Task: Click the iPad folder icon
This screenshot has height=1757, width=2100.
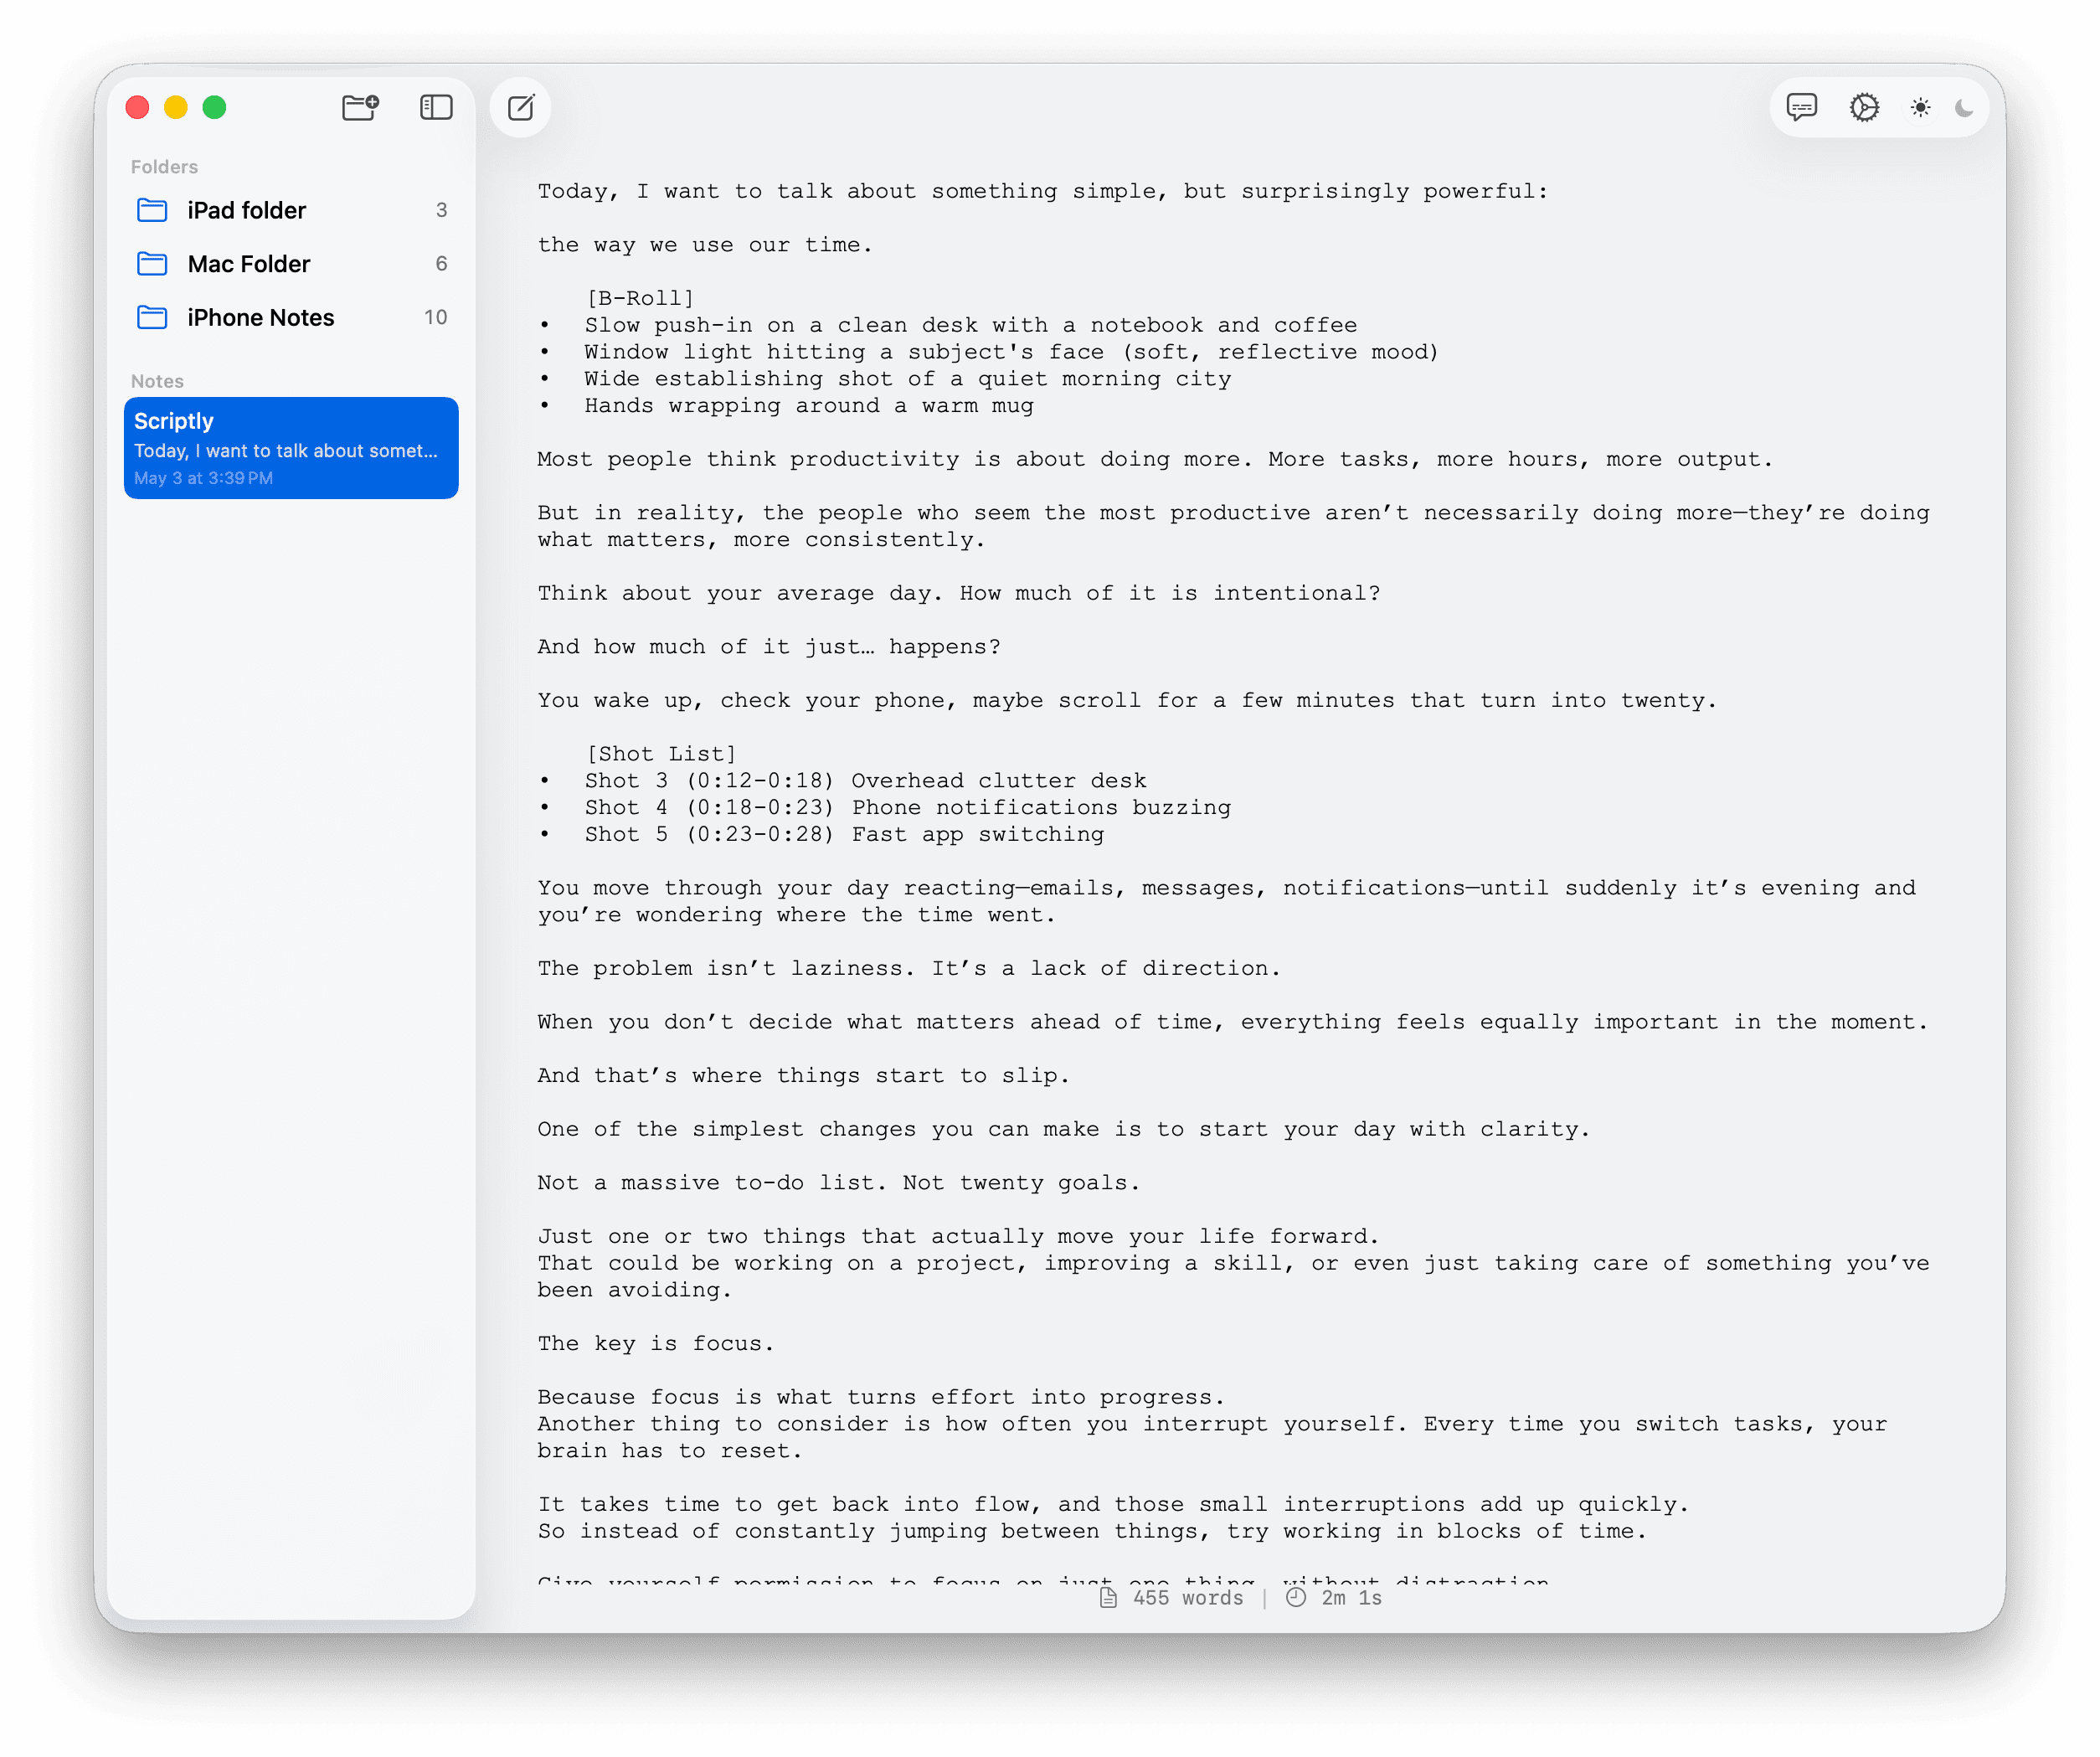Action: [x=152, y=210]
